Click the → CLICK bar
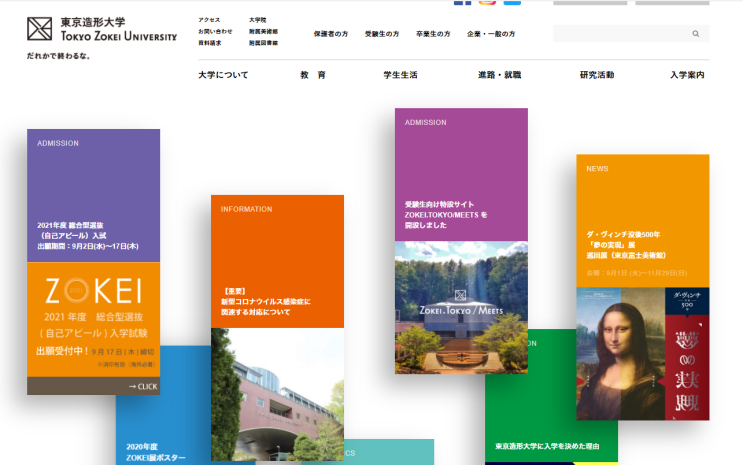The height and width of the screenshot is (465, 743). click(93, 386)
